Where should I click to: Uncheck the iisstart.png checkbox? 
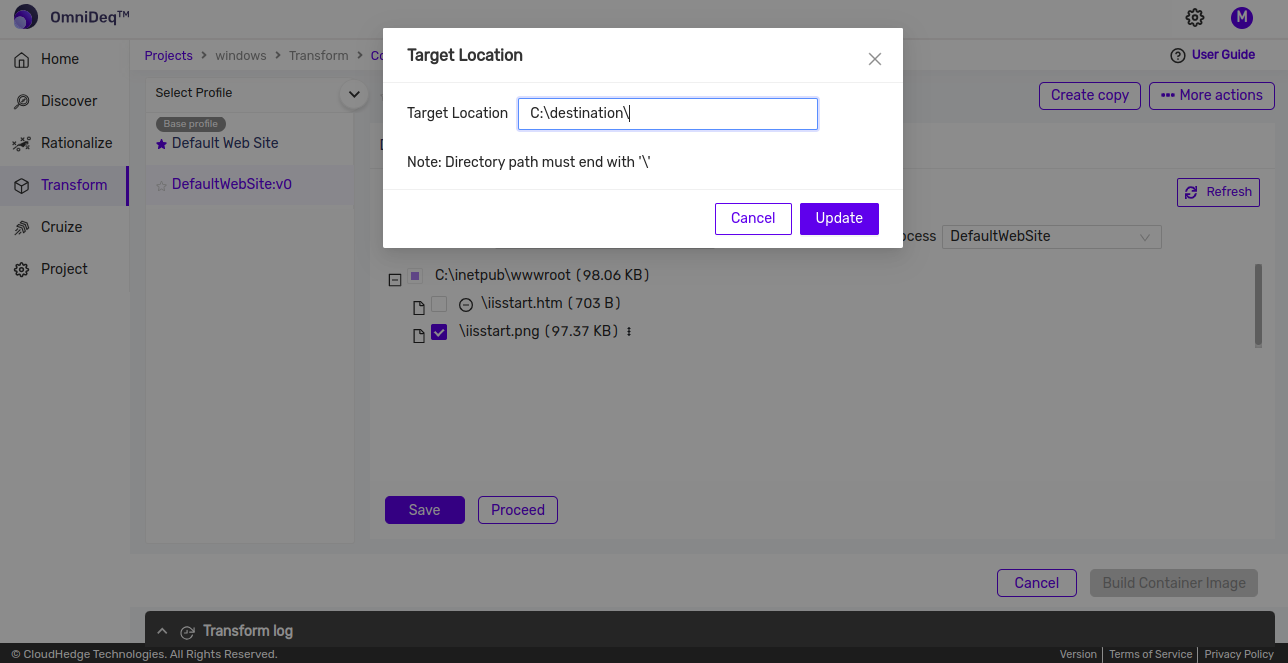pos(439,333)
